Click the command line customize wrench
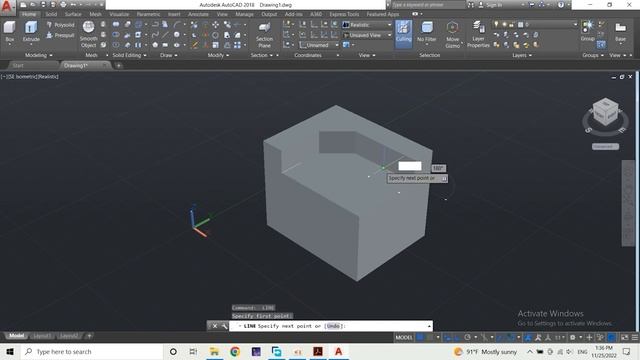The image size is (640, 360). (x=224, y=326)
